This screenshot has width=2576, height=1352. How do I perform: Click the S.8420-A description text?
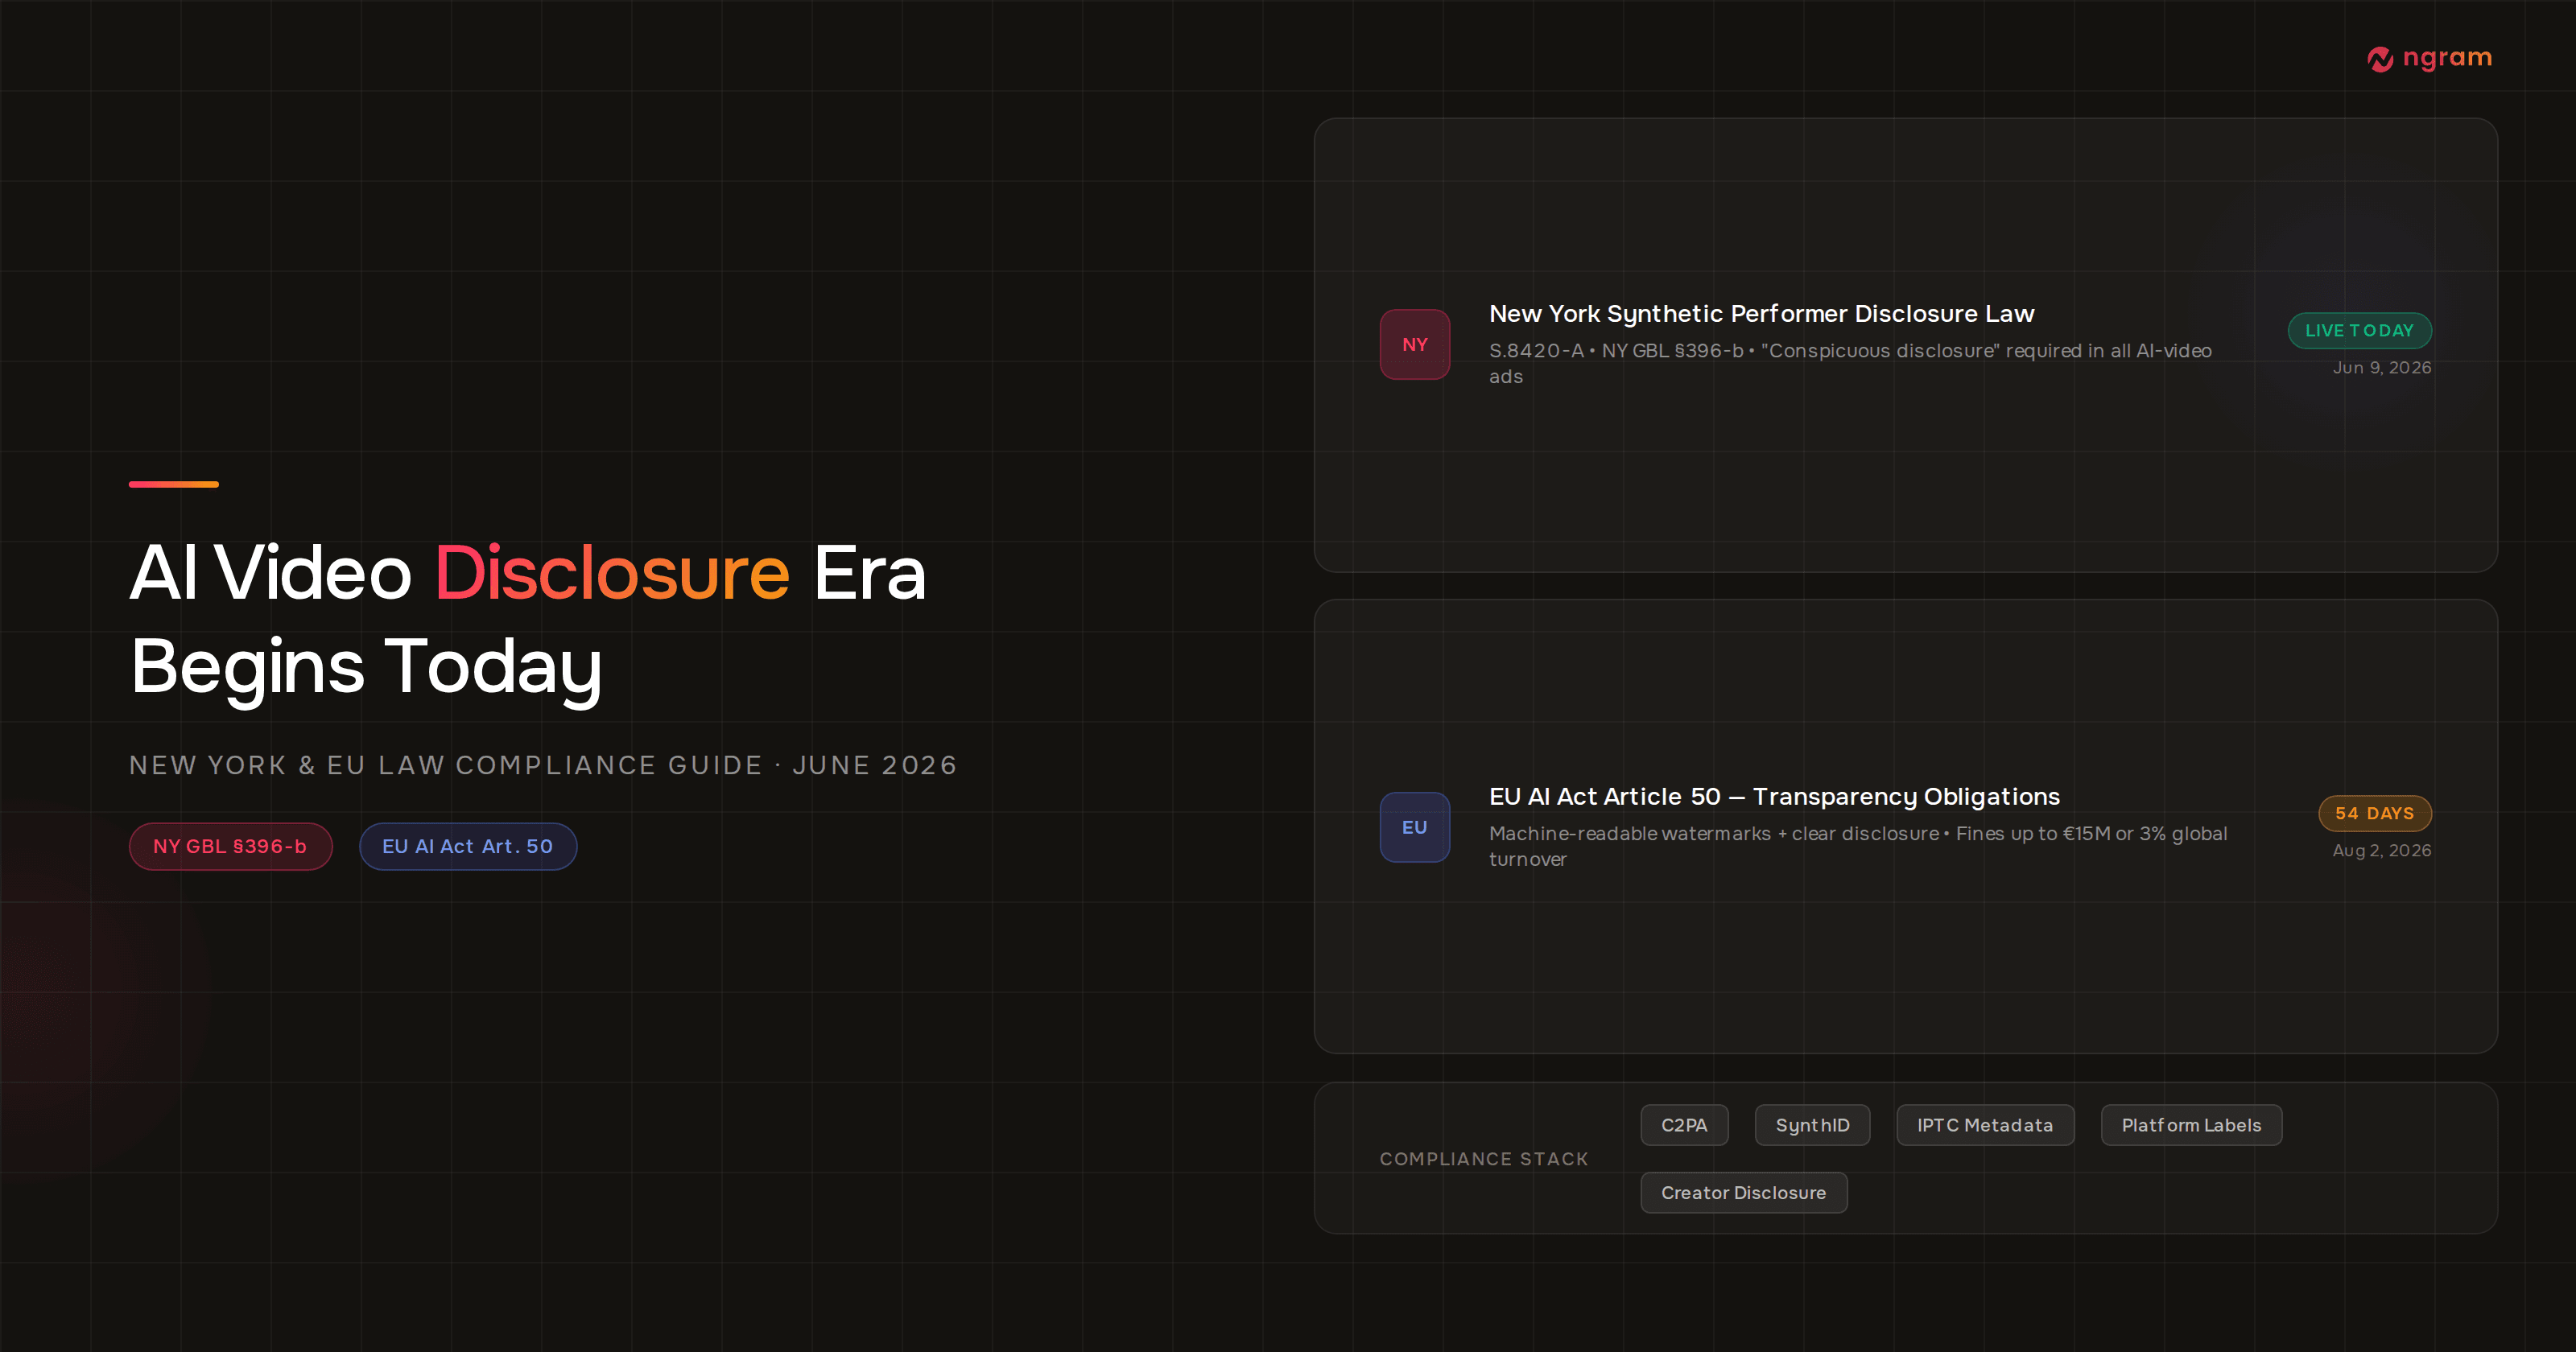(x=1850, y=364)
